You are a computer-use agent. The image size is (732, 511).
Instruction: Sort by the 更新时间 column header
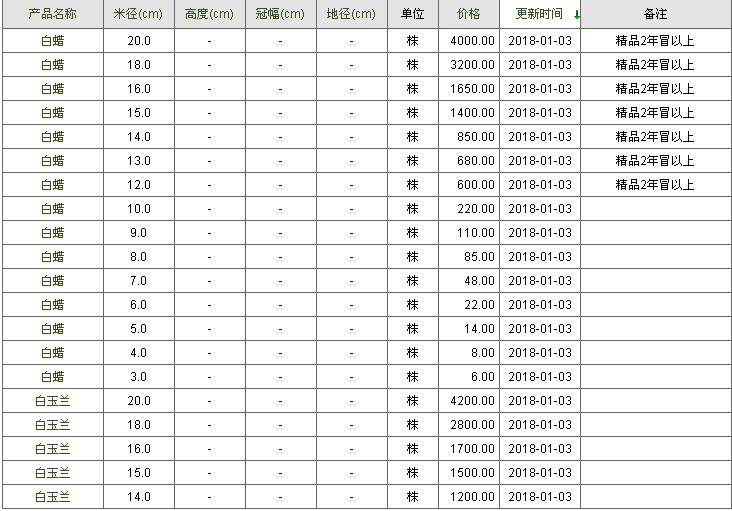pyautogui.click(x=538, y=15)
